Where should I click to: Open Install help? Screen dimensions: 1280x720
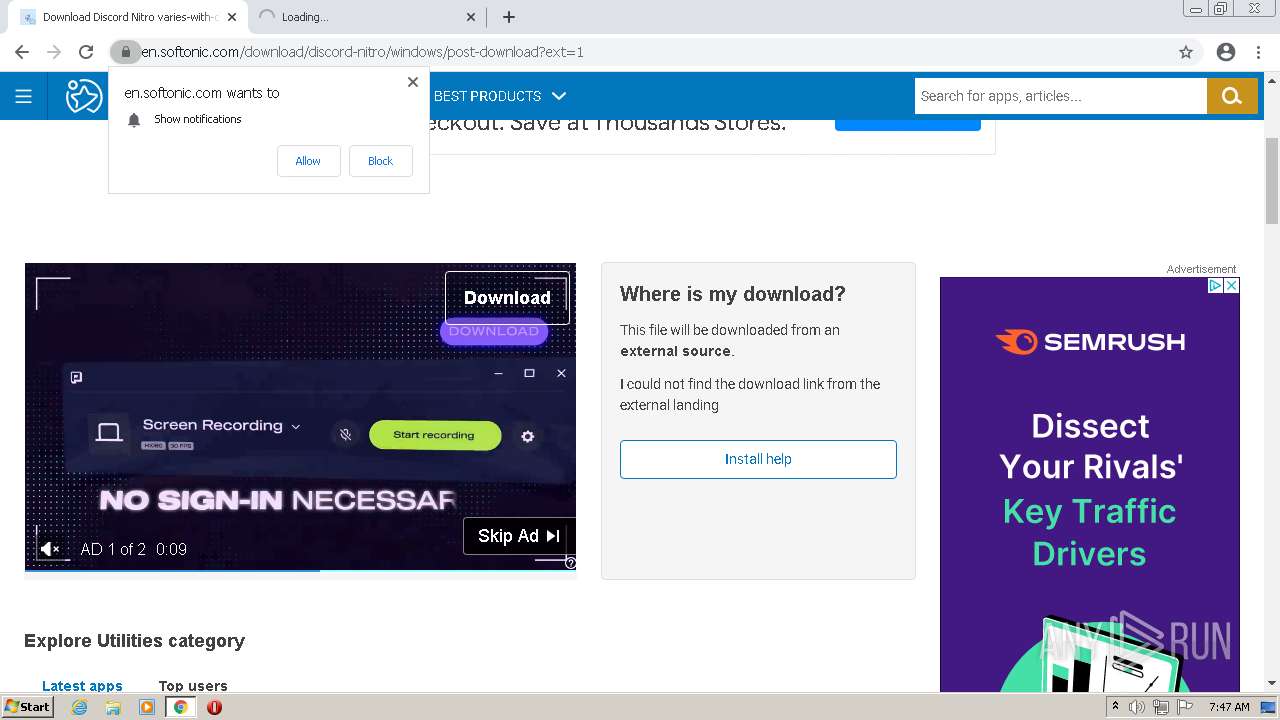pyautogui.click(x=758, y=459)
